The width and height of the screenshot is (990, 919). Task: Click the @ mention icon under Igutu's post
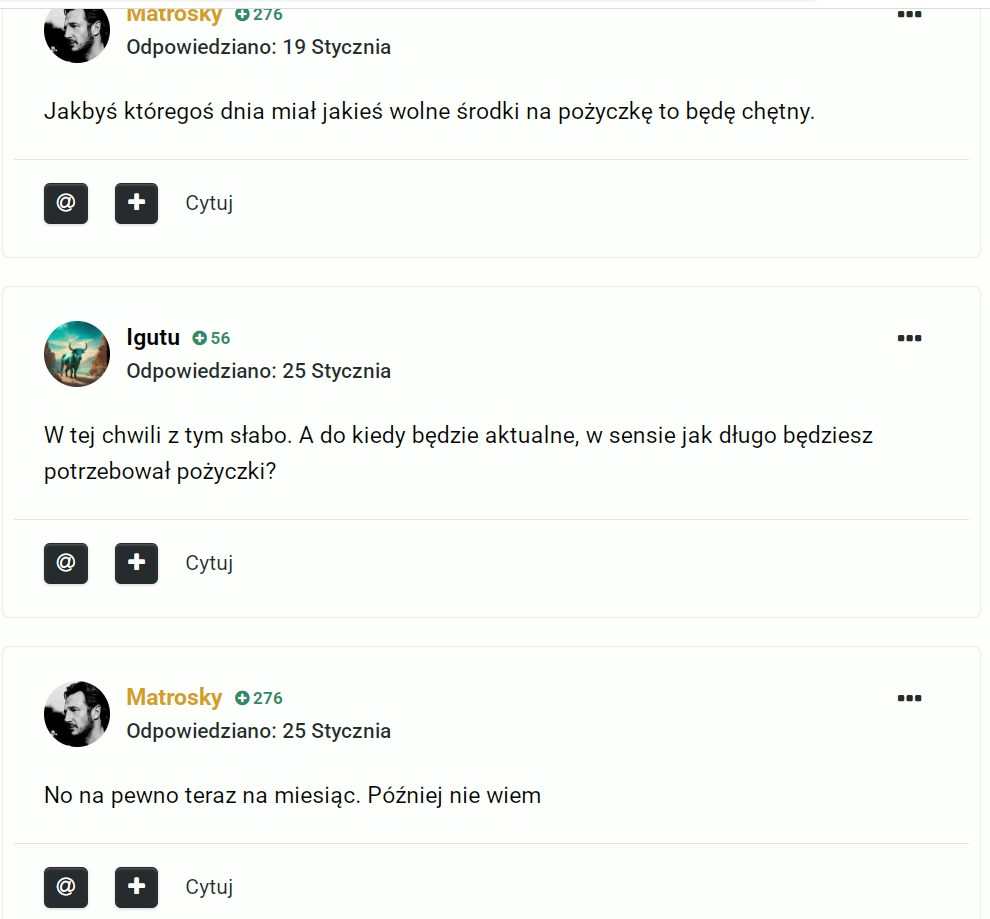pos(66,563)
